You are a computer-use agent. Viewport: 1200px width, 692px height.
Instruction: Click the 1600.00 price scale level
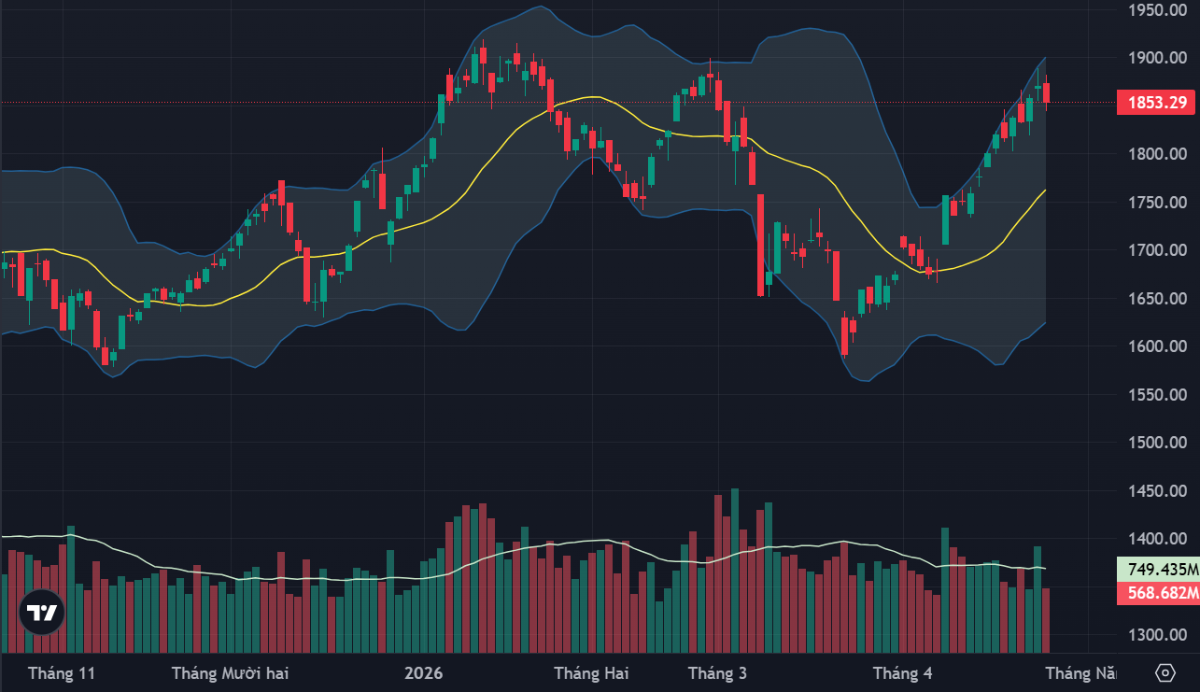tap(1157, 347)
